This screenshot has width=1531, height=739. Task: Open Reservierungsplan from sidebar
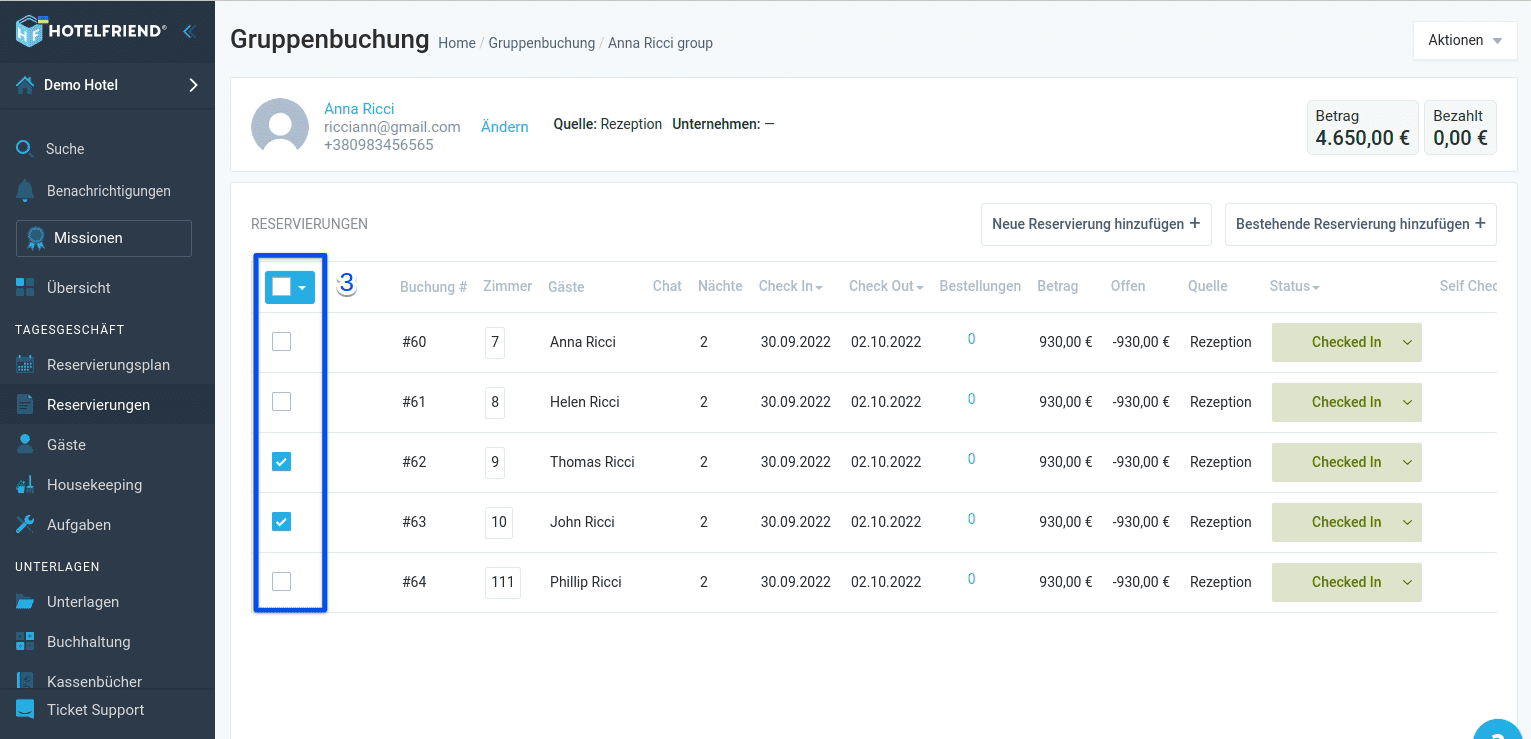click(107, 365)
